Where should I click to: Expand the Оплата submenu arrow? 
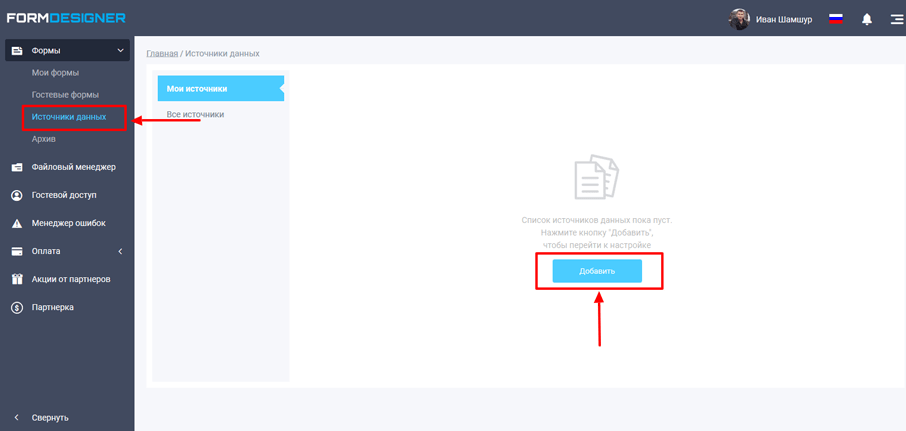pyautogui.click(x=121, y=251)
